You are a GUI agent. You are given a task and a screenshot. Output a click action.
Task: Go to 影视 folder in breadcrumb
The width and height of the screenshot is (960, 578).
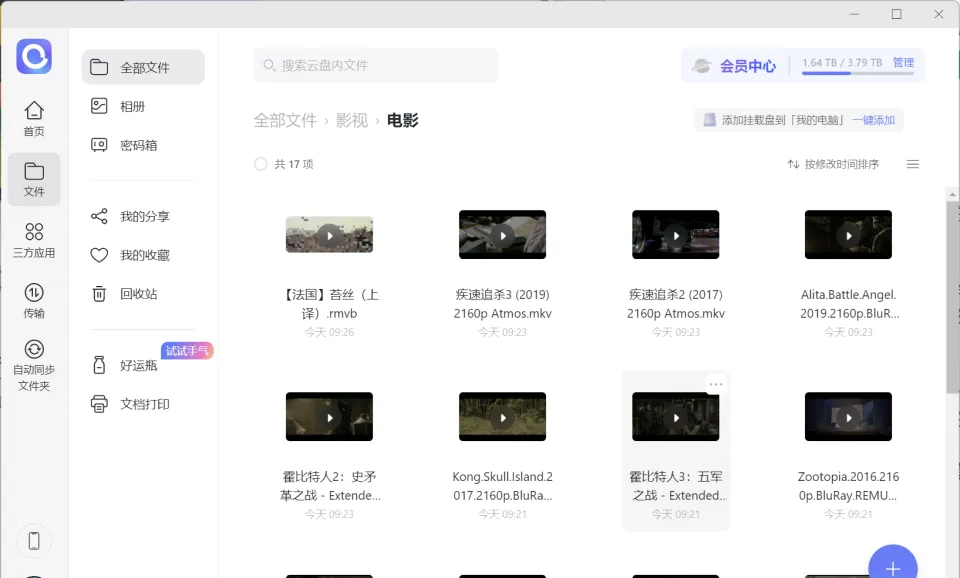point(351,120)
